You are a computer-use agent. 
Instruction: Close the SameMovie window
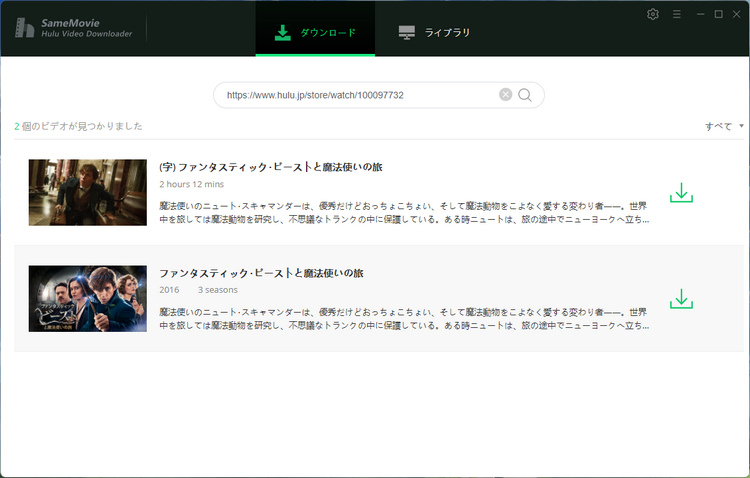coord(737,14)
